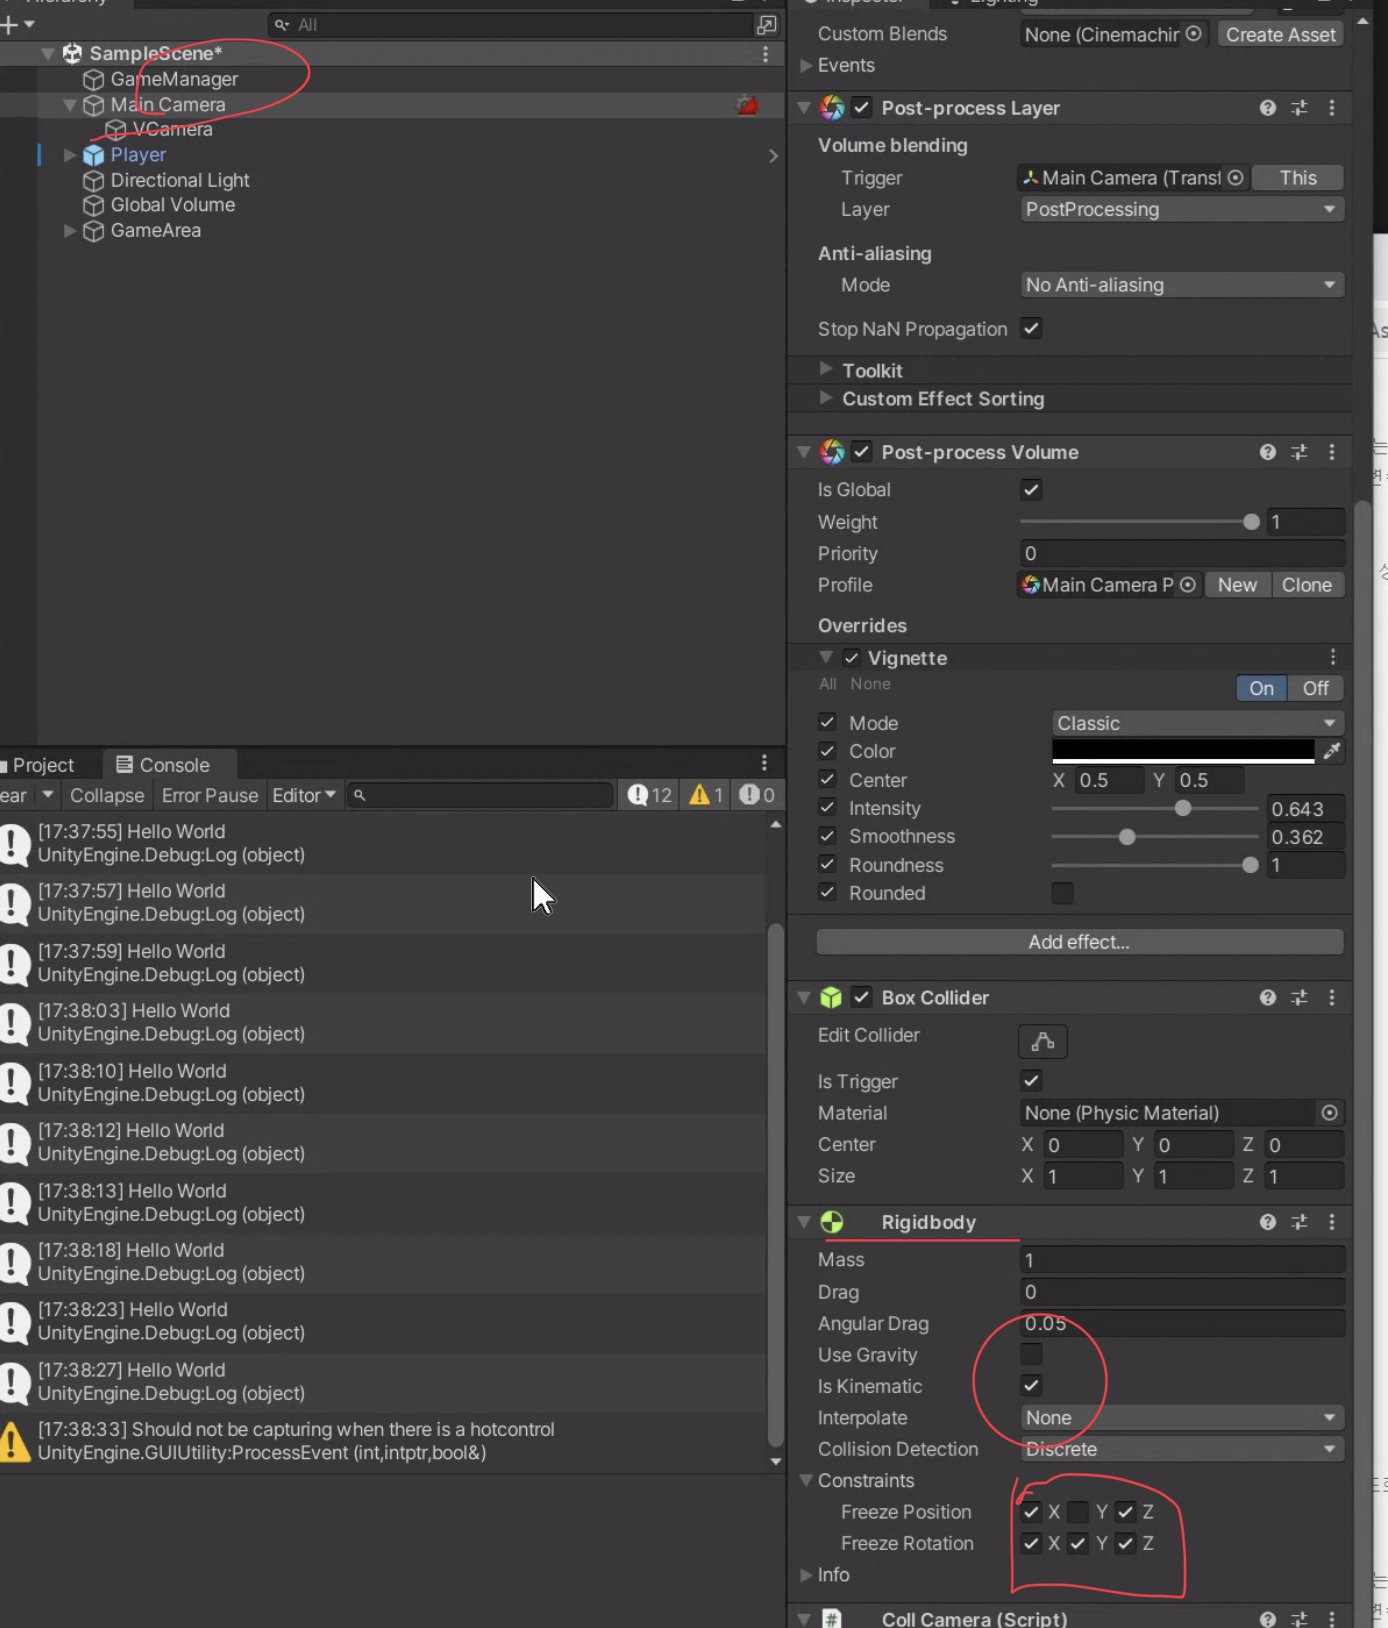
Task: Open the Collision Detection dropdown
Action: (x=1180, y=1449)
